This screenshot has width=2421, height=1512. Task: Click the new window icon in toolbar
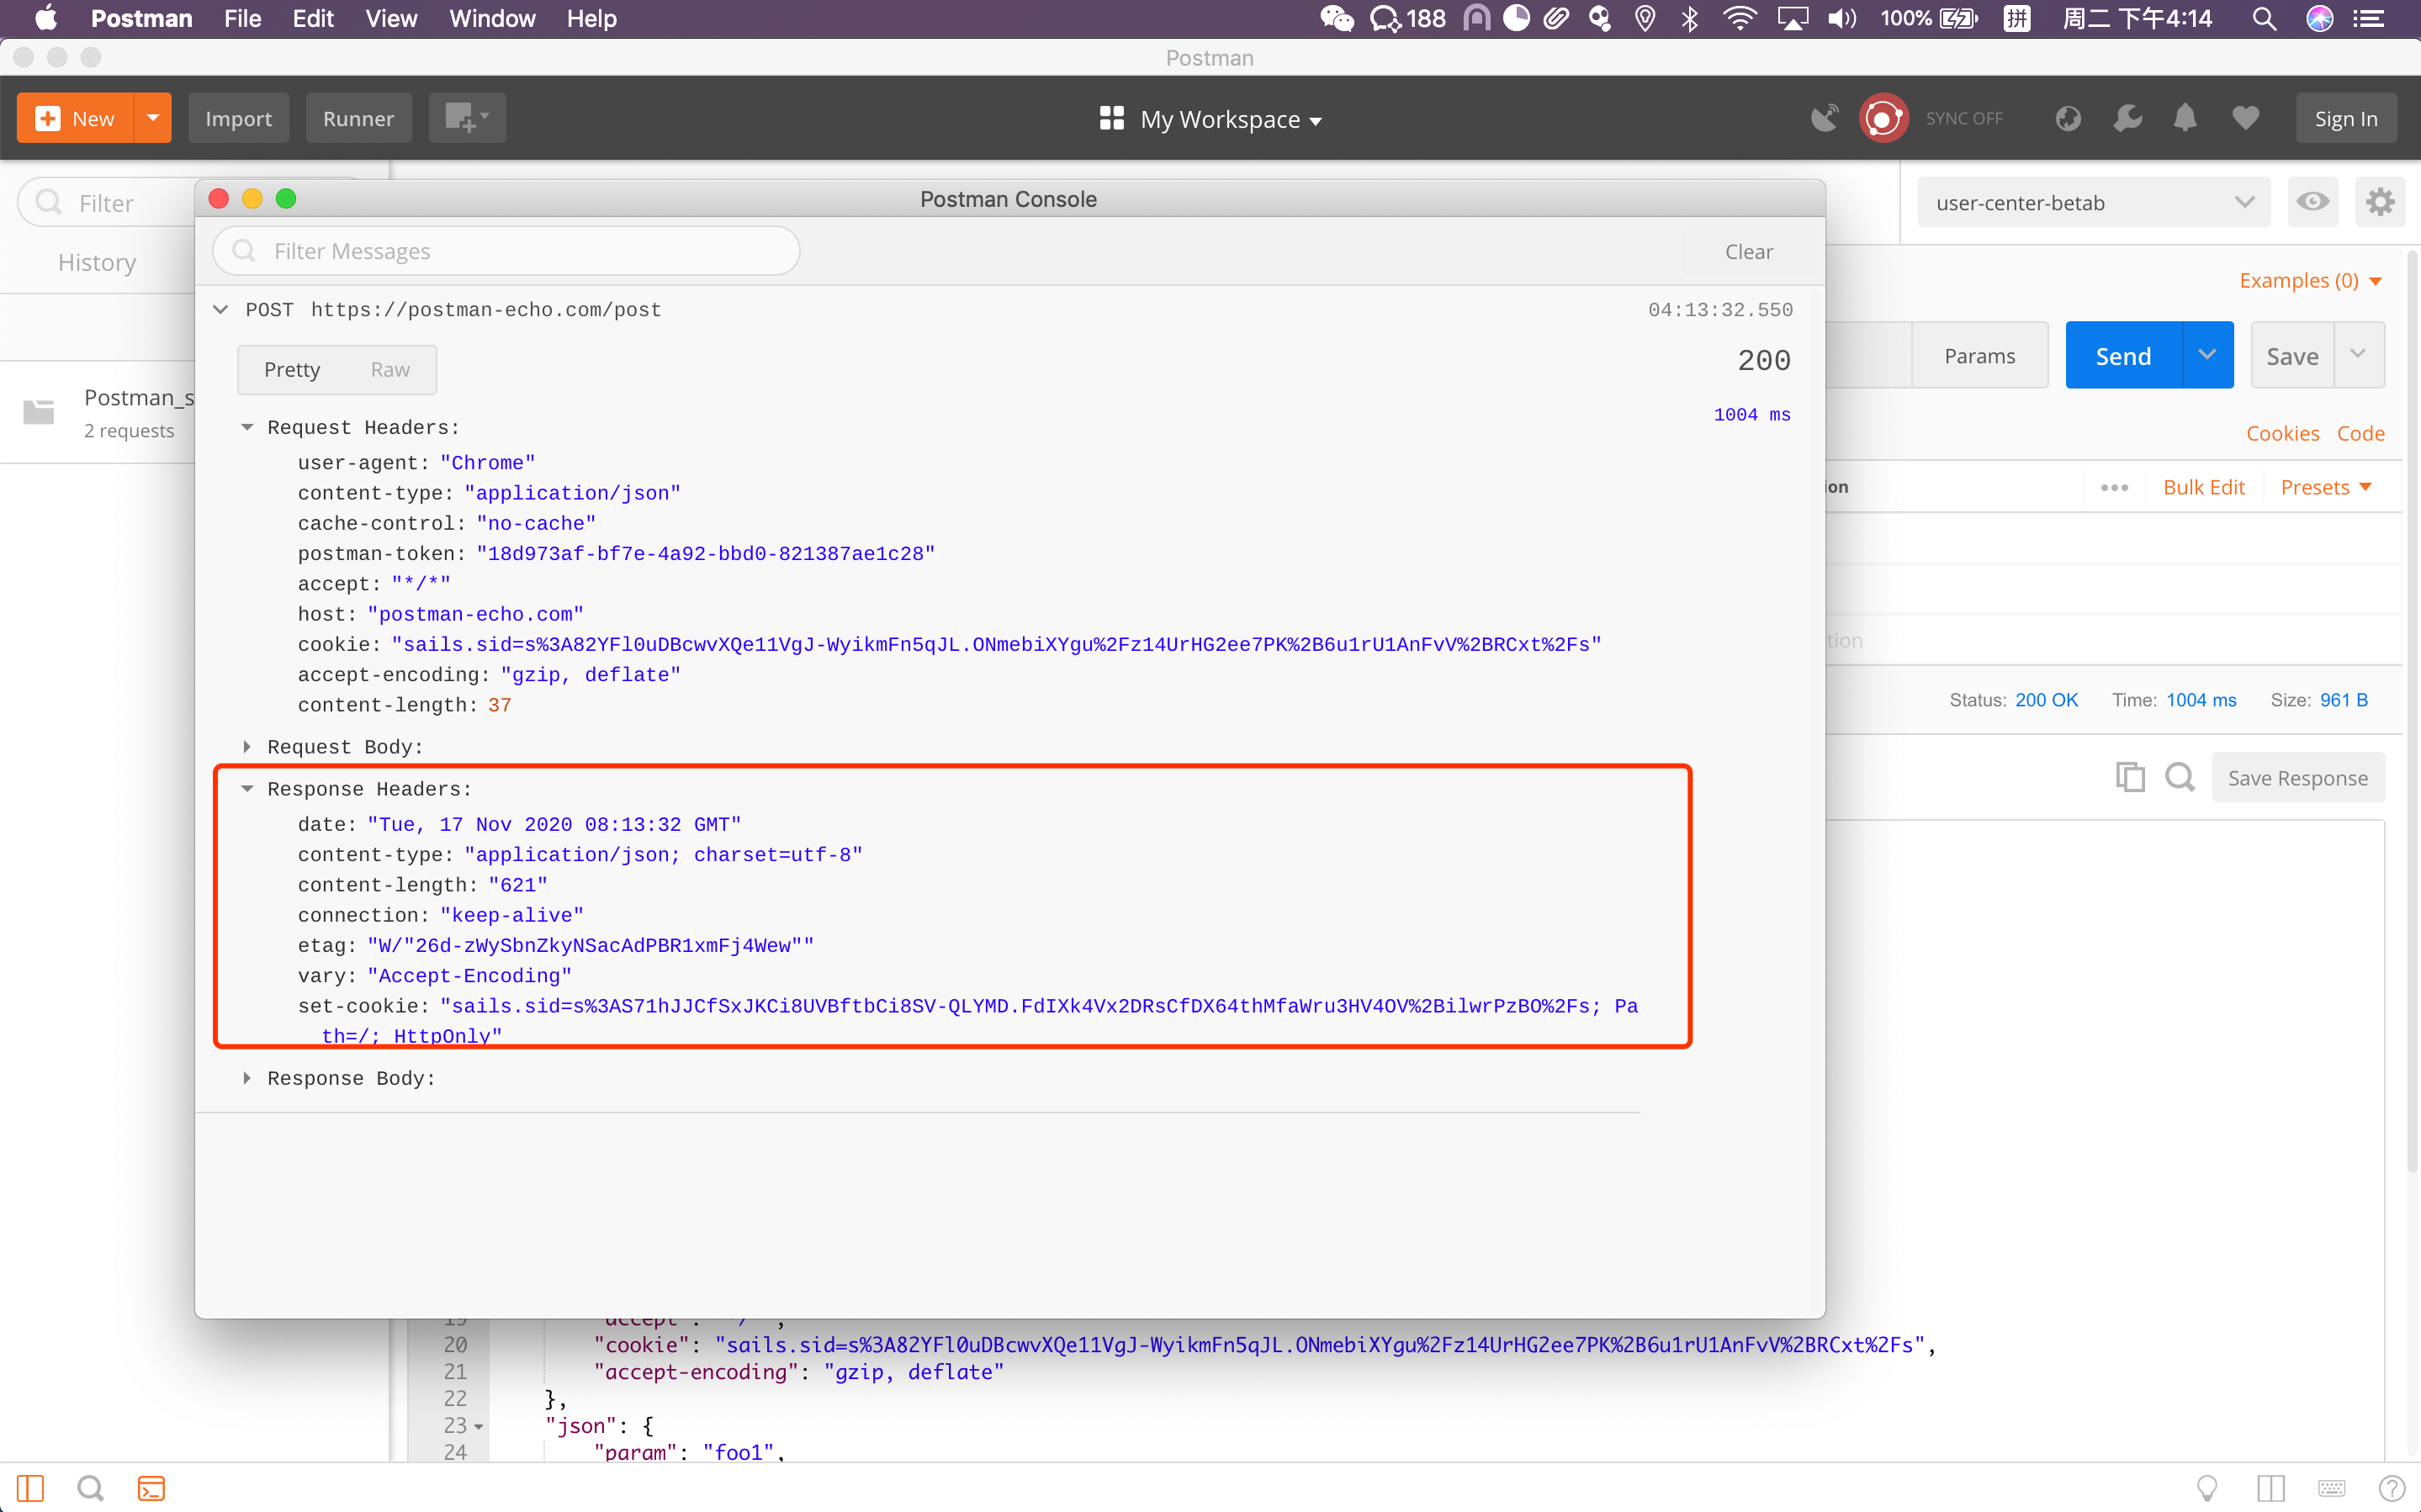click(x=467, y=118)
